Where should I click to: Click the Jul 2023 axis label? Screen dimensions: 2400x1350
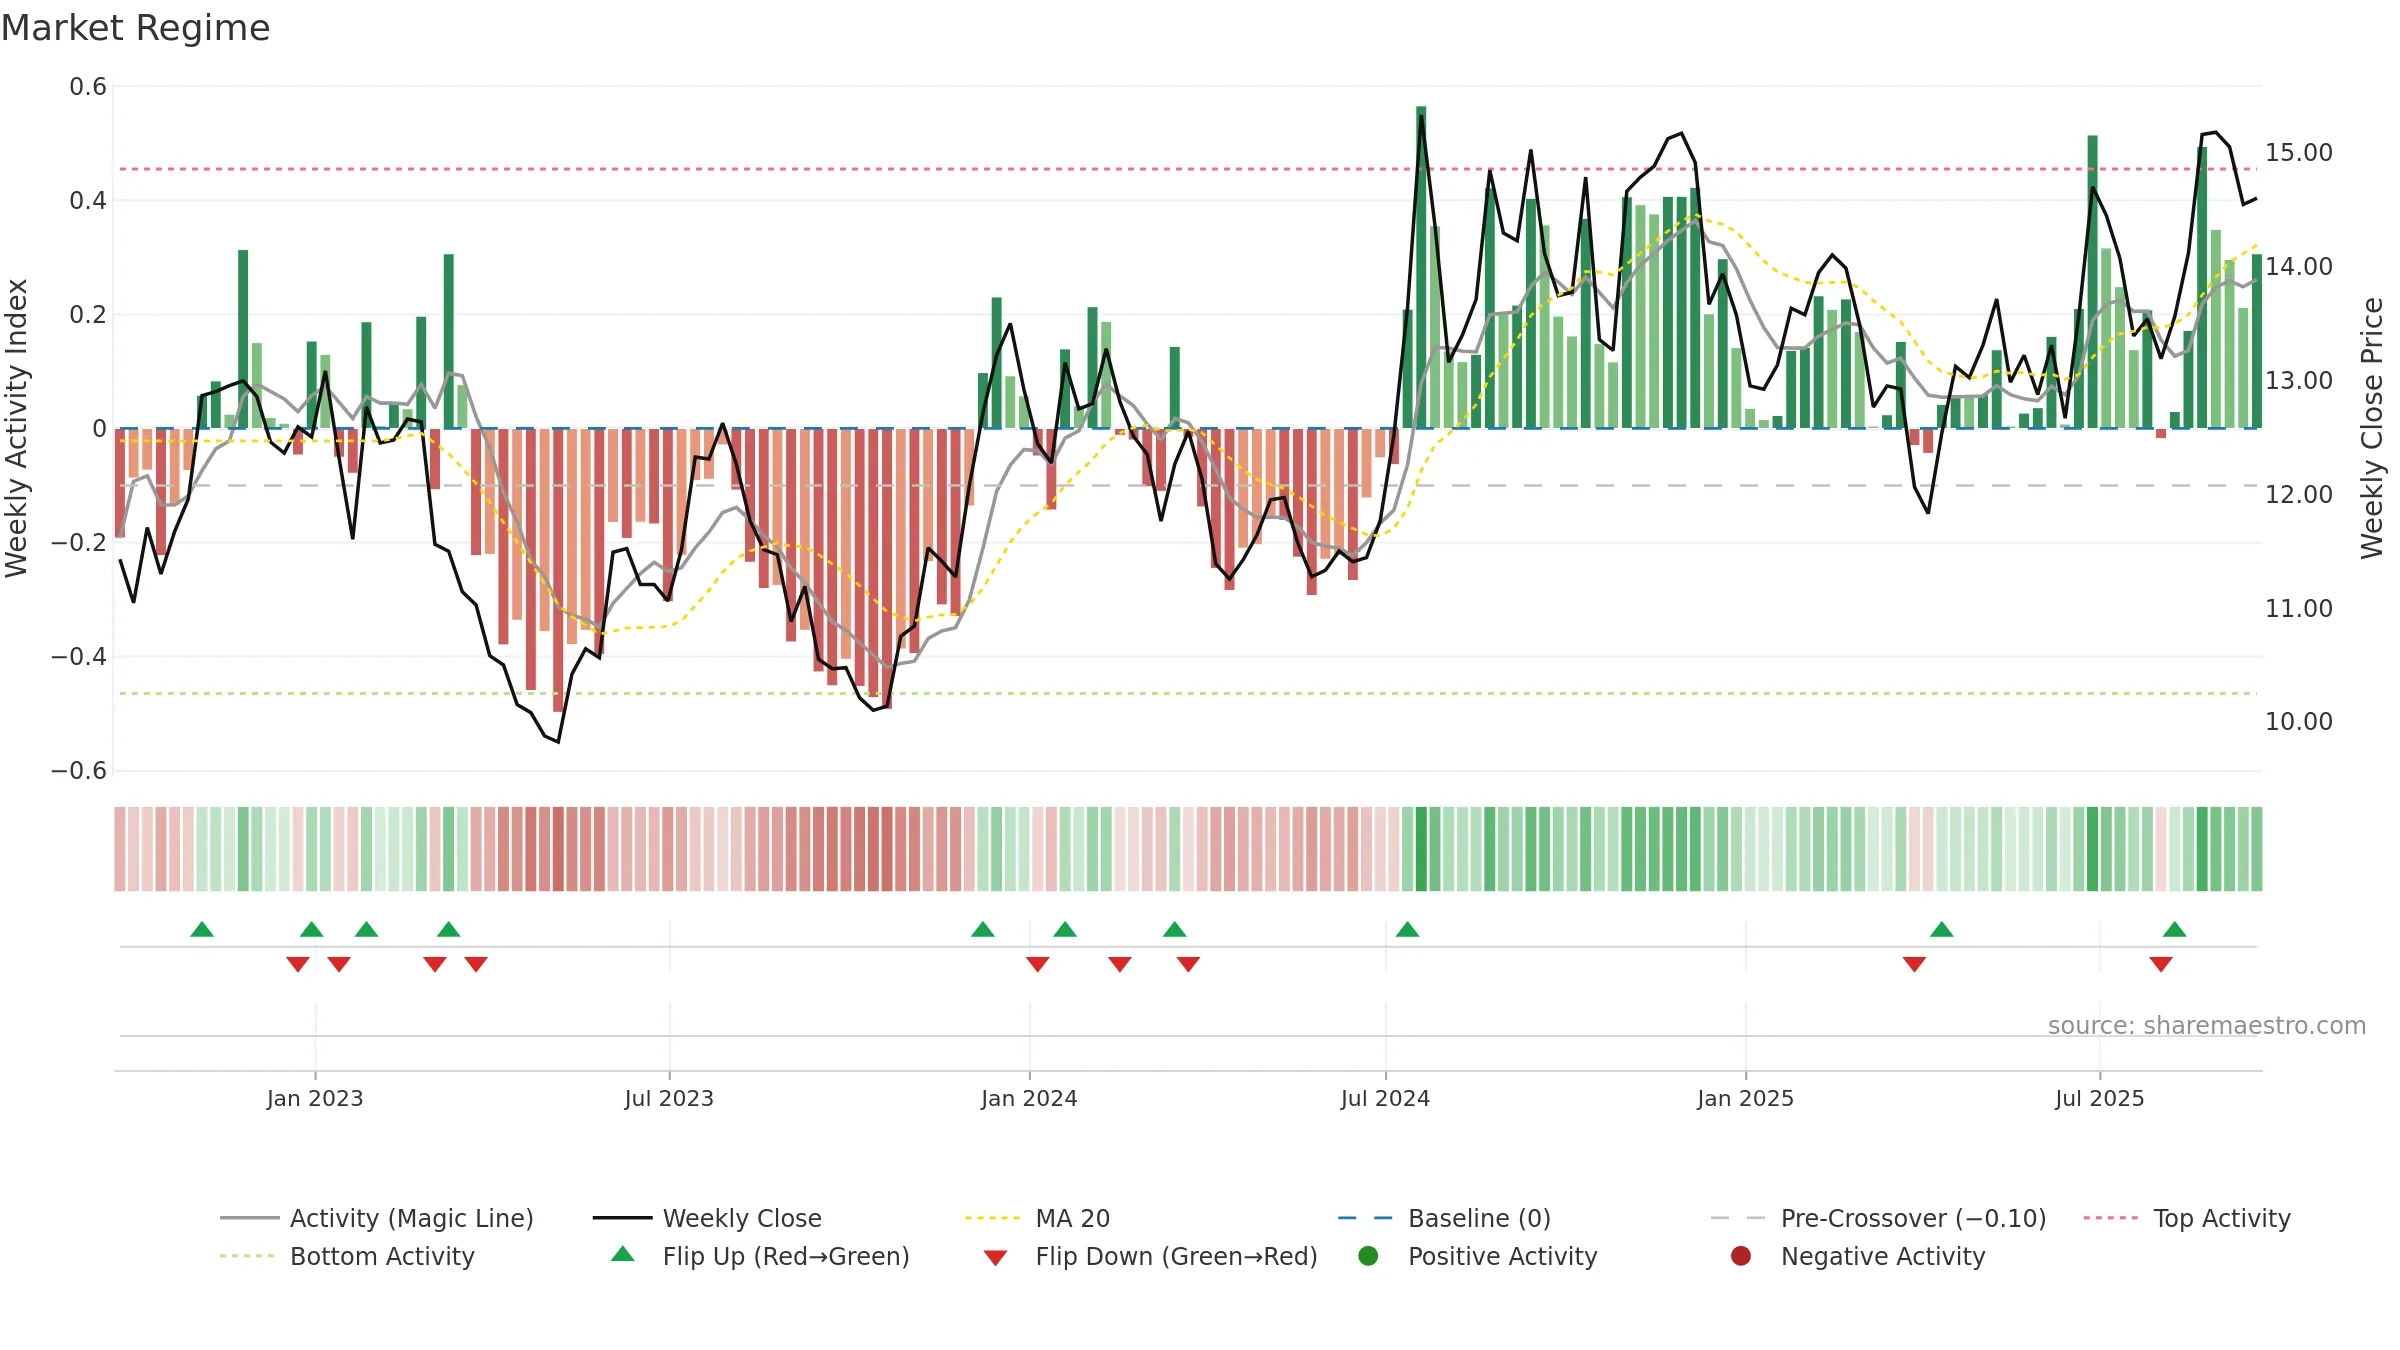pyautogui.click(x=669, y=1098)
